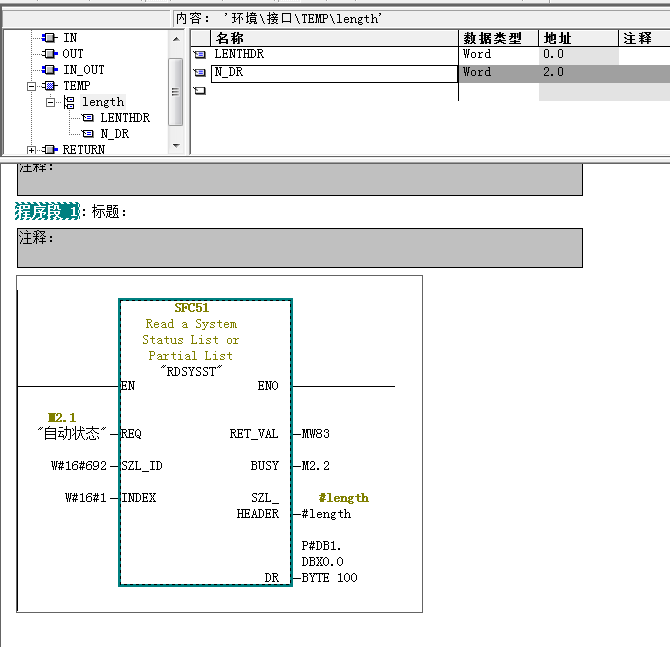
Task: Click the network 1 注释 comment box
Action: (x=300, y=248)
